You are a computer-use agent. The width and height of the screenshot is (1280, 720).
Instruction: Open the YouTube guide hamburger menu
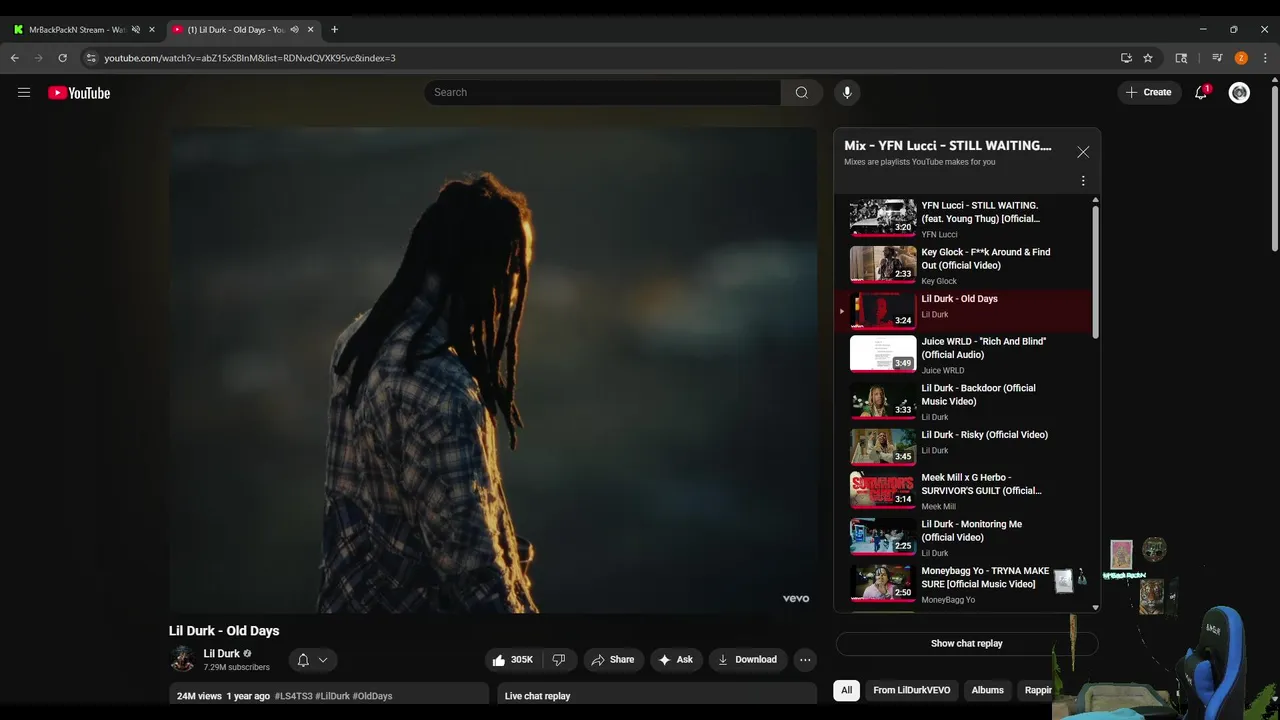point(24,92)
